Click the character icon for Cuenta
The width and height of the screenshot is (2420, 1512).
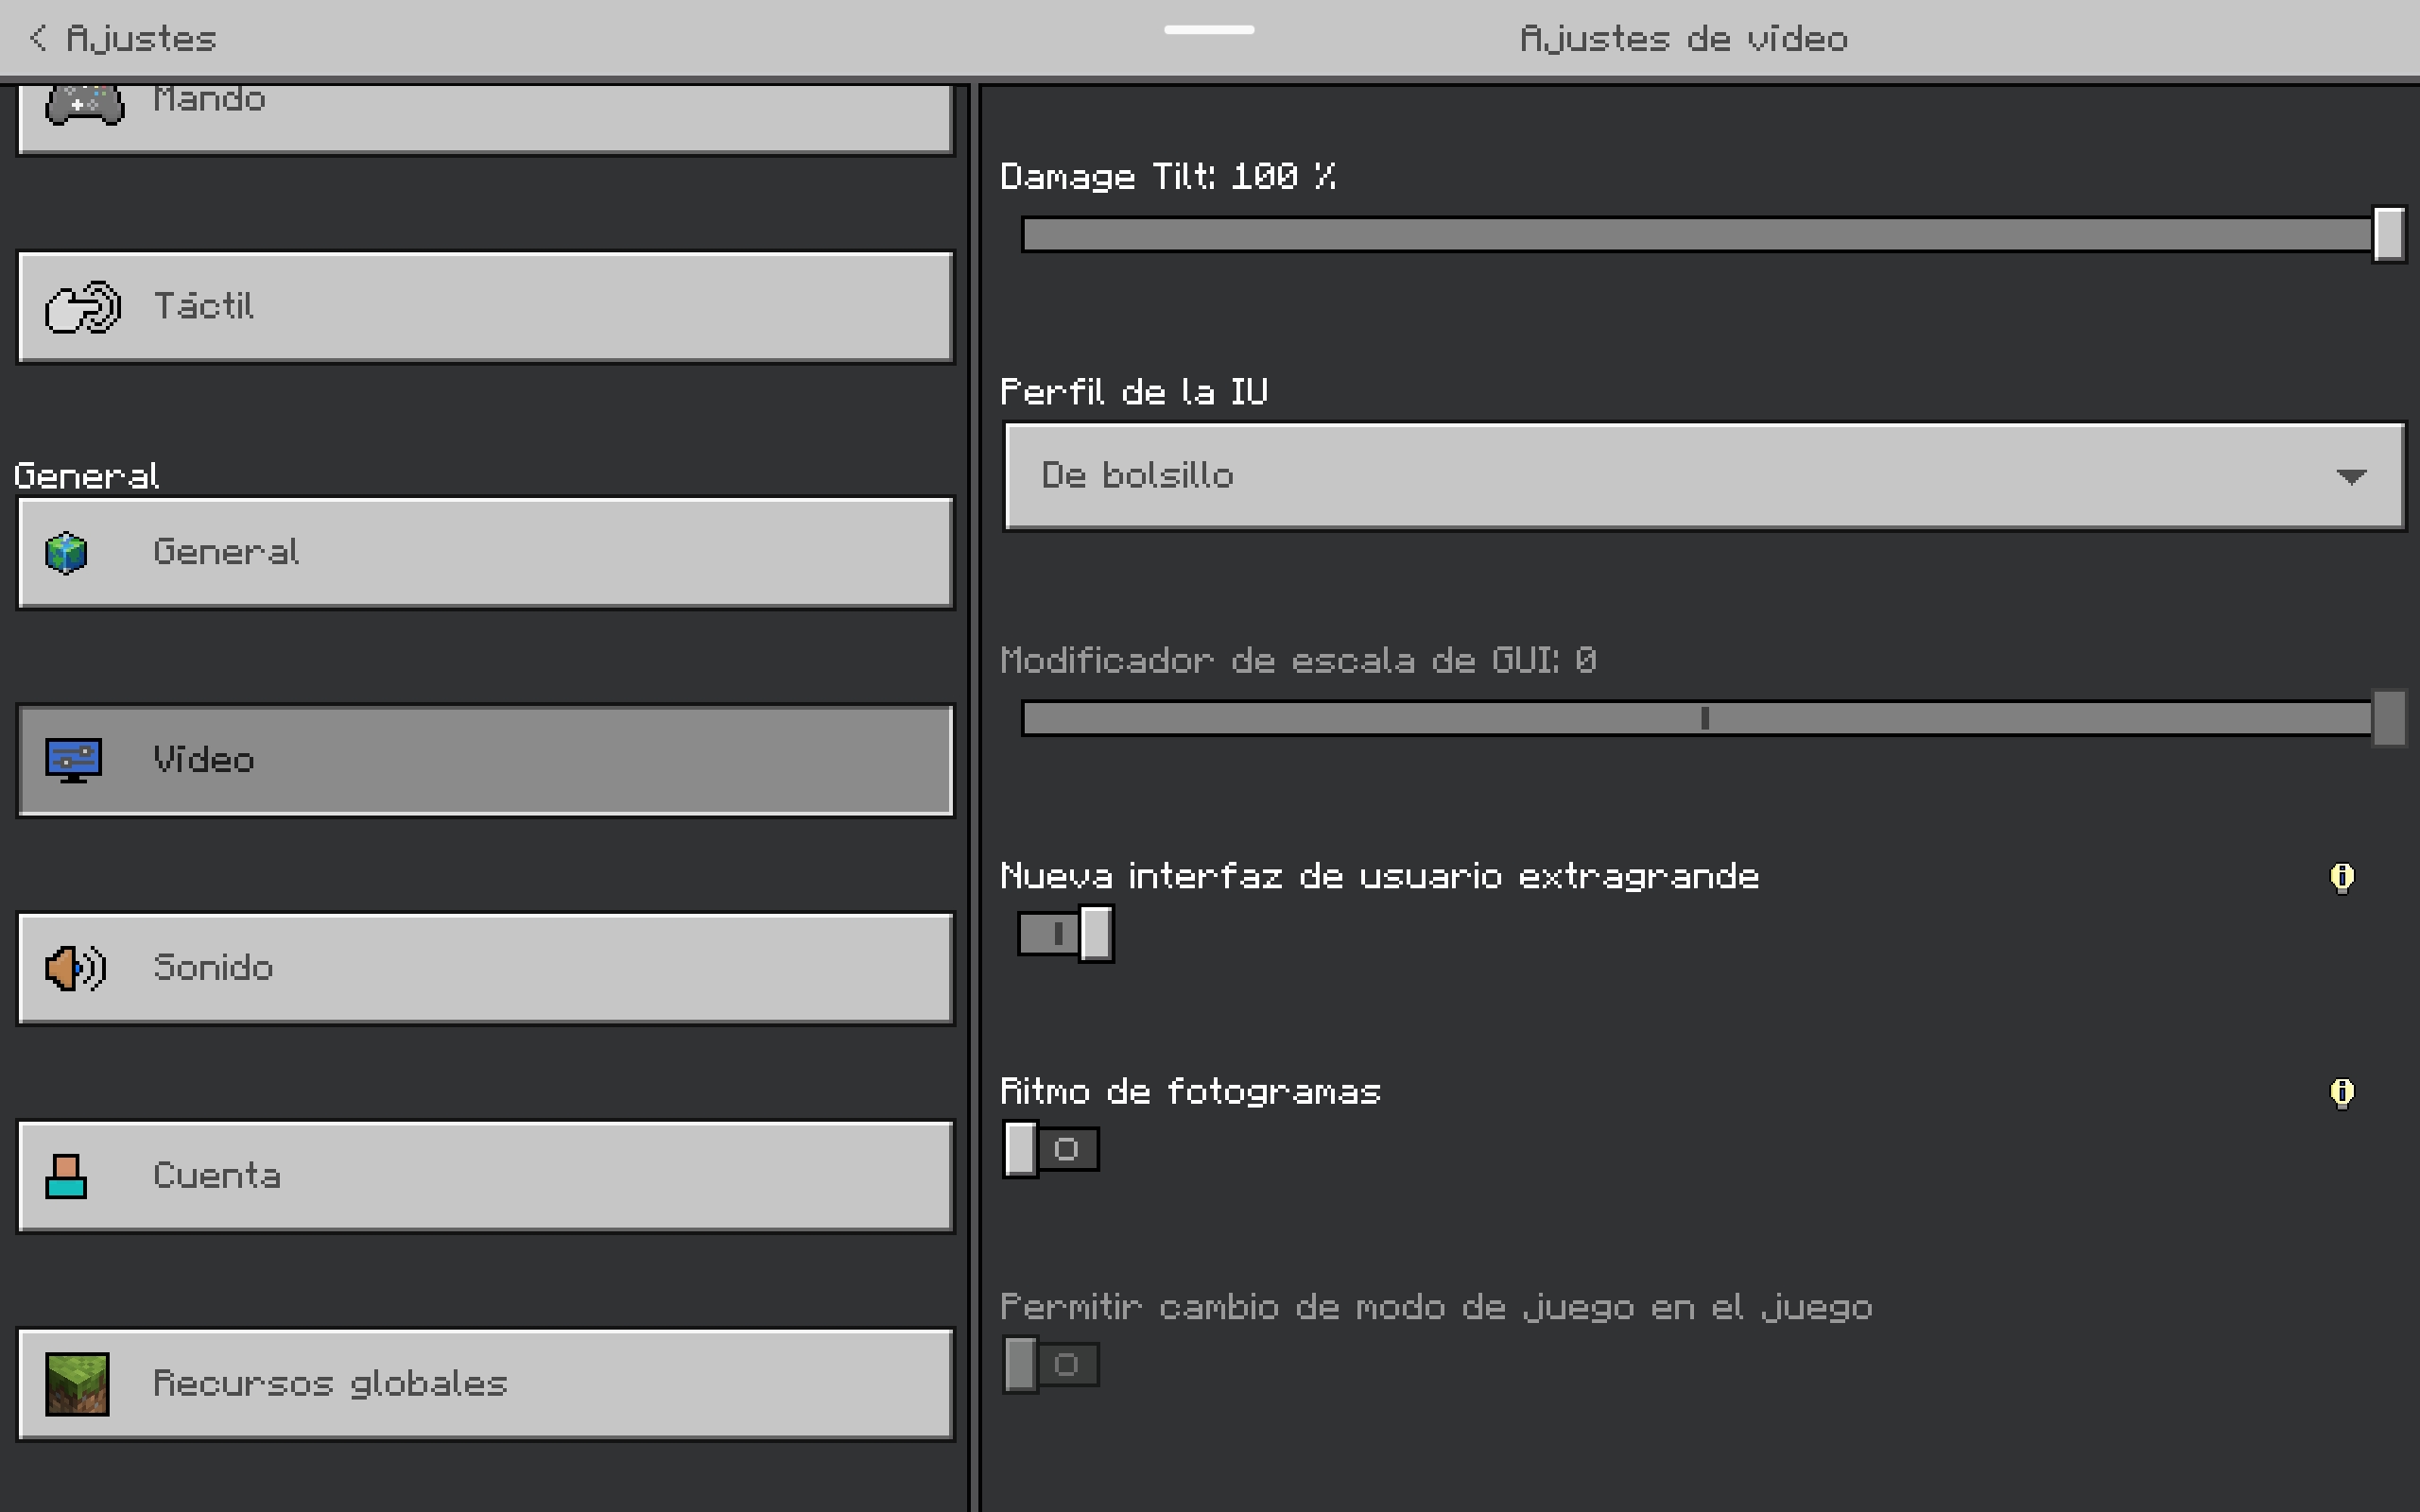66,1176
